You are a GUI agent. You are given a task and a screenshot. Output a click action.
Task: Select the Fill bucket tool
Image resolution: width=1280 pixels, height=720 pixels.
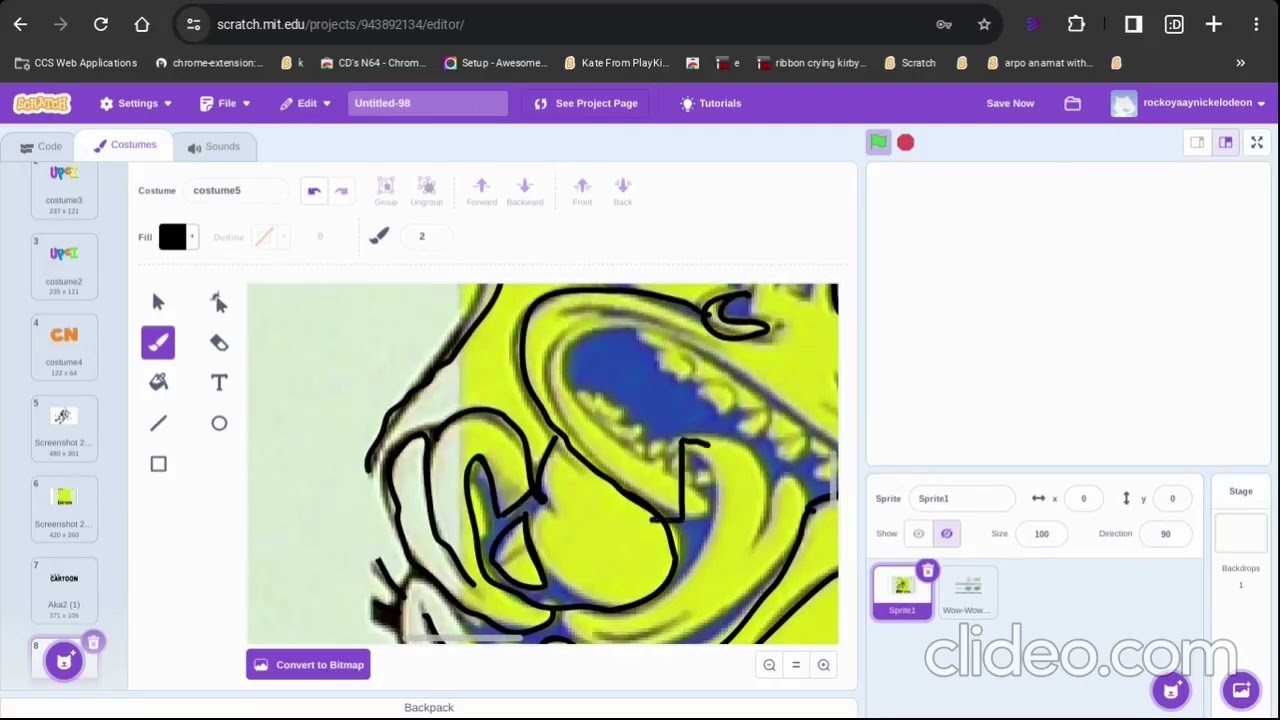pyautogui.click(x=158, y=383)
